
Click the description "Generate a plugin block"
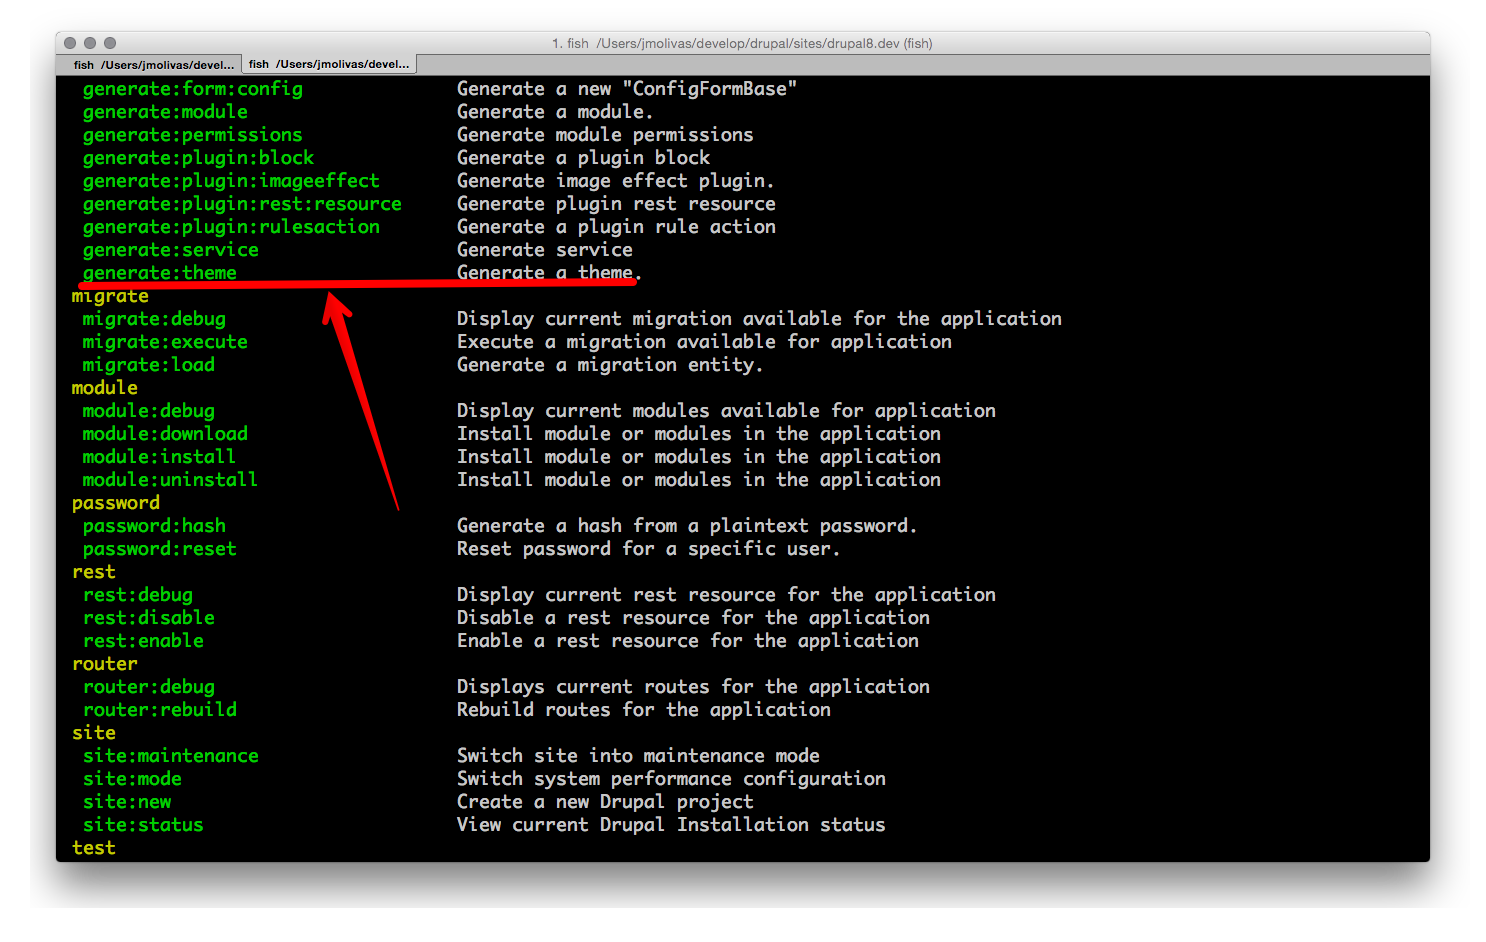point(583,158)
